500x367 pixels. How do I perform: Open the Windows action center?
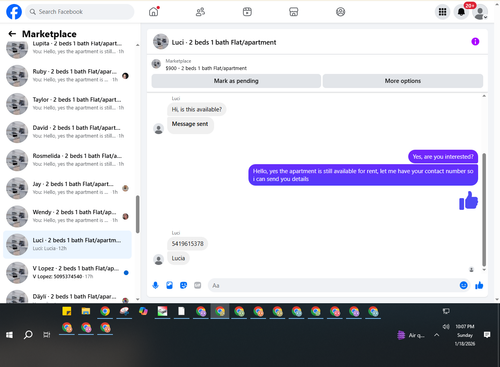[x=487, y=335]
